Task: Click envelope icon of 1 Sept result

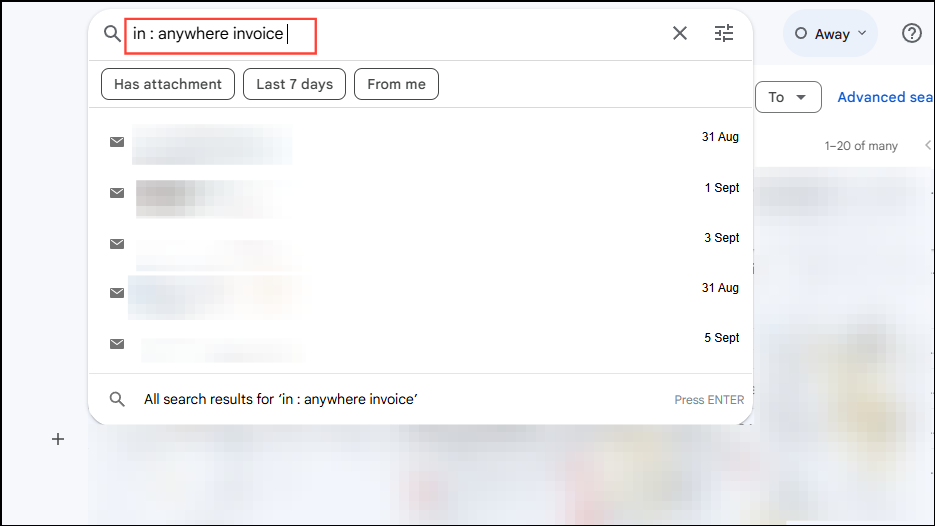Action: pyautogui.click(x=117, y=193)
